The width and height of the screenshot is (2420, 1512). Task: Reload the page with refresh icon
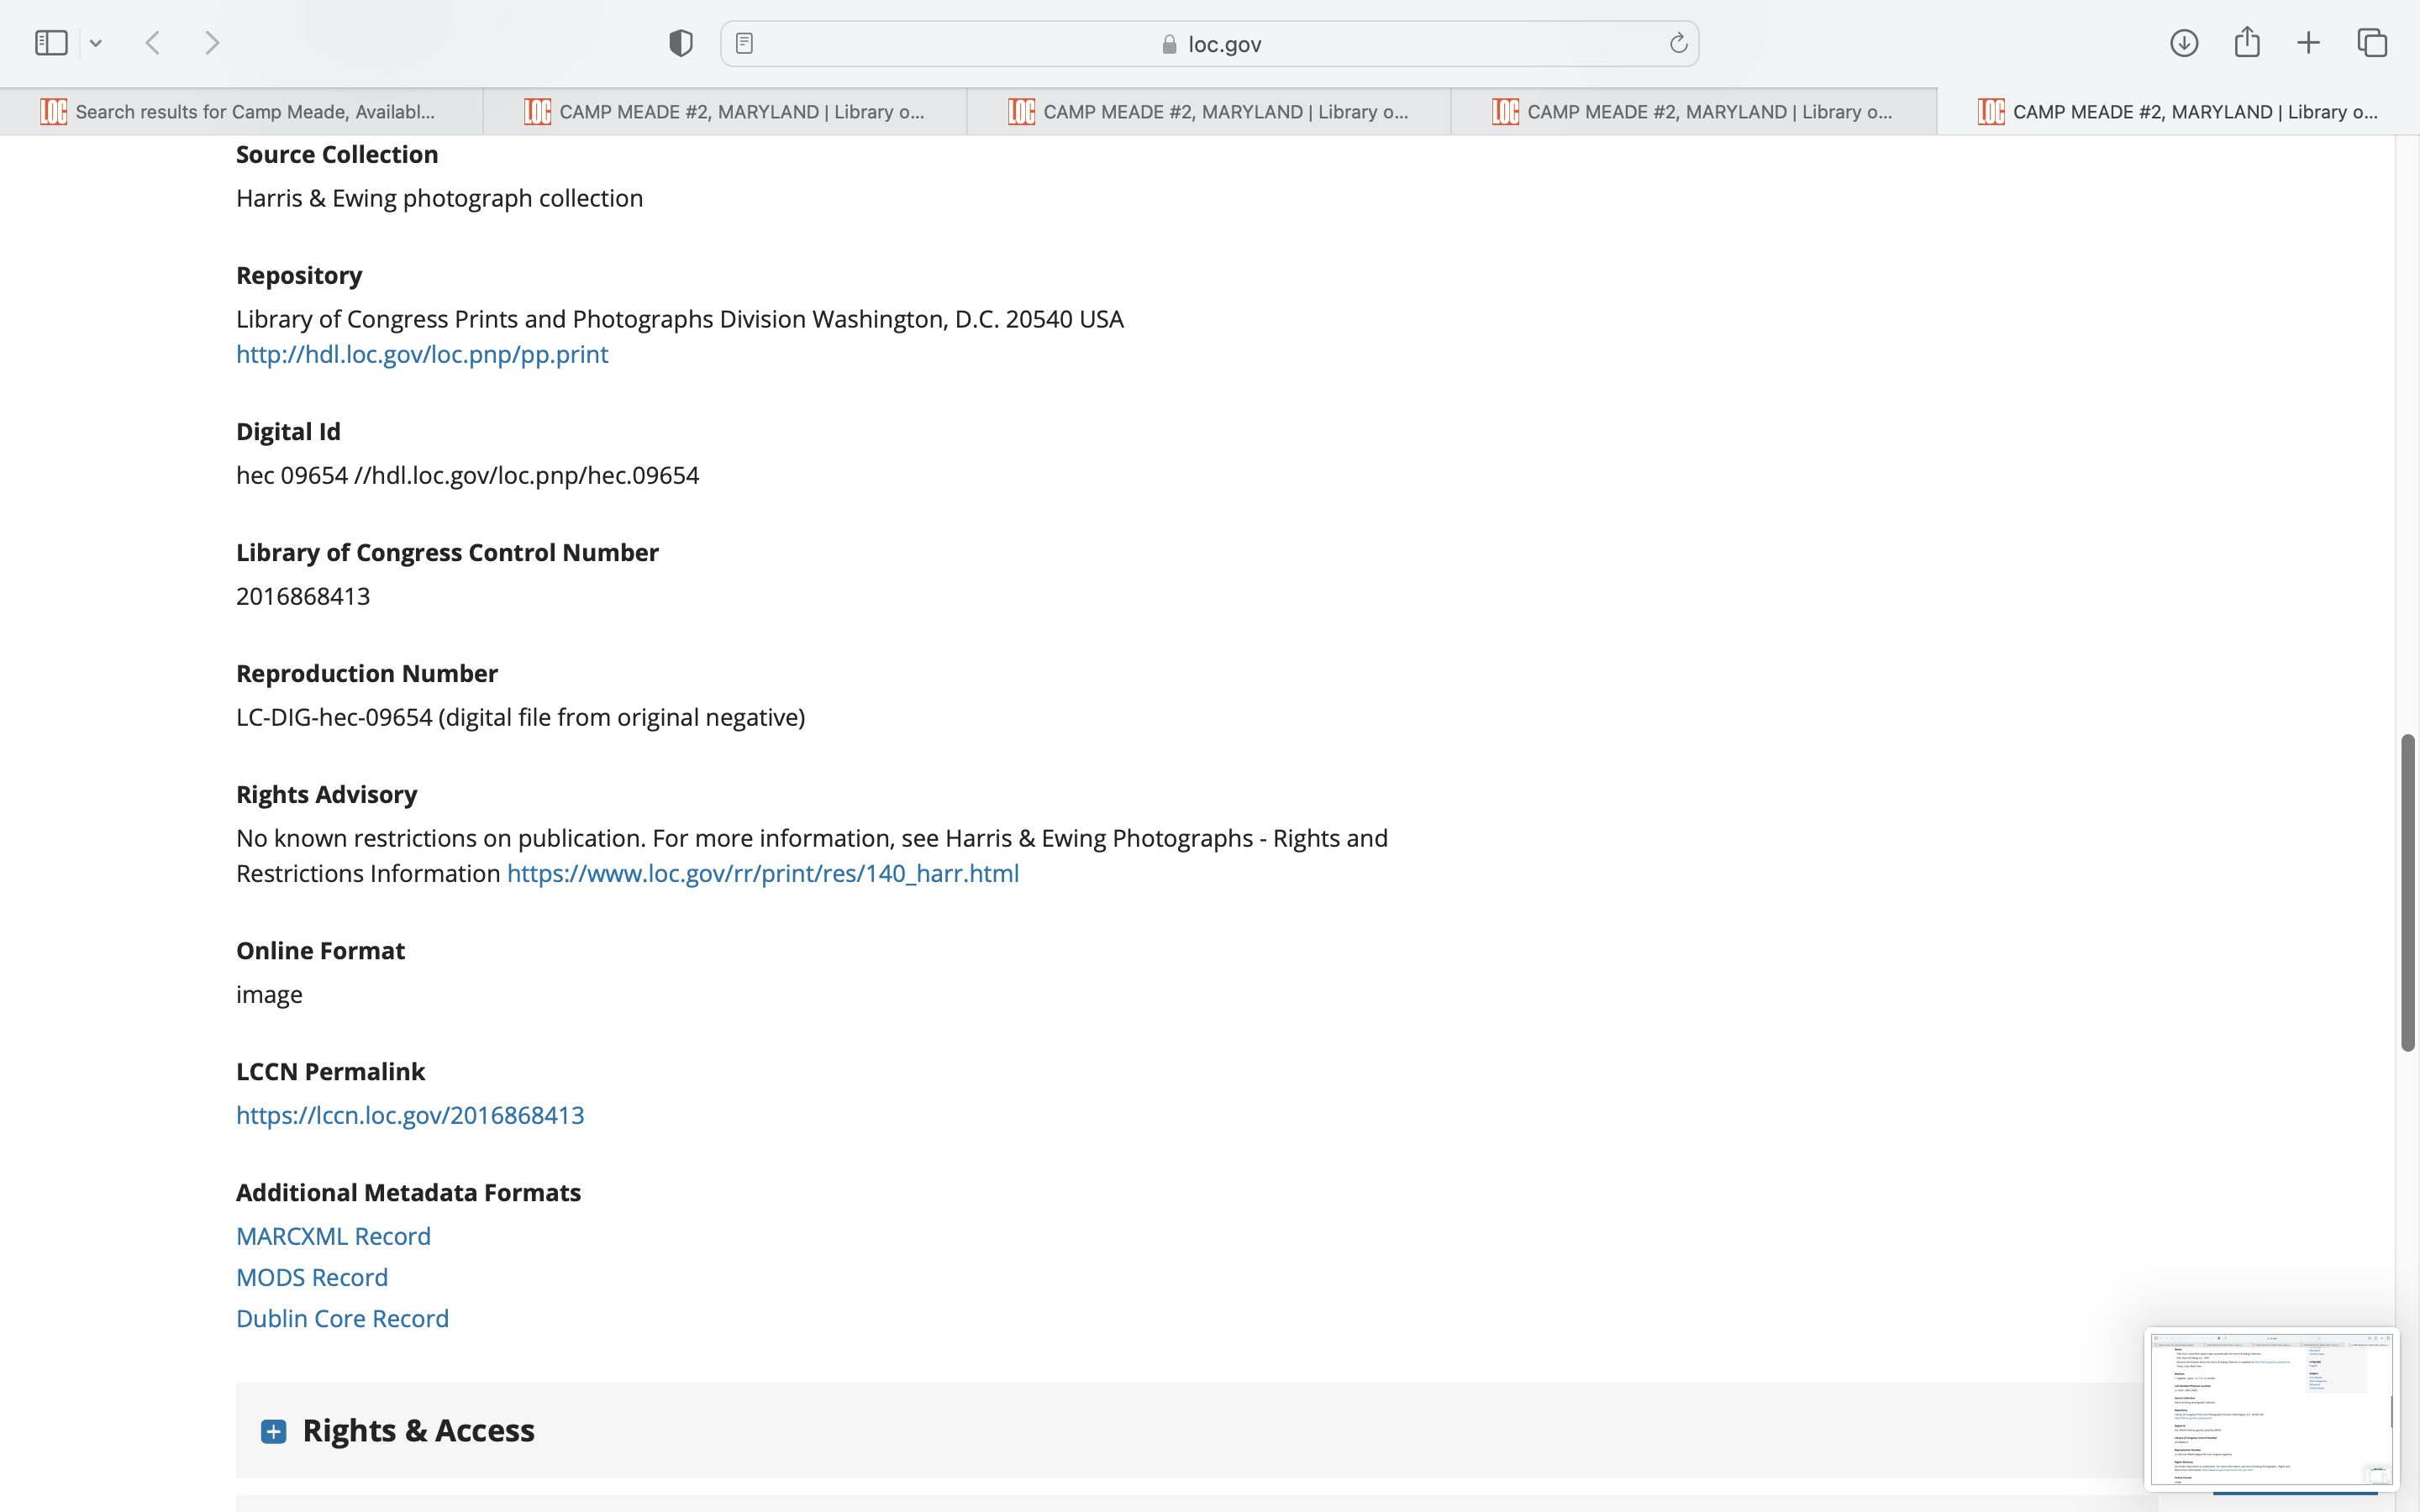(1678, 43)
